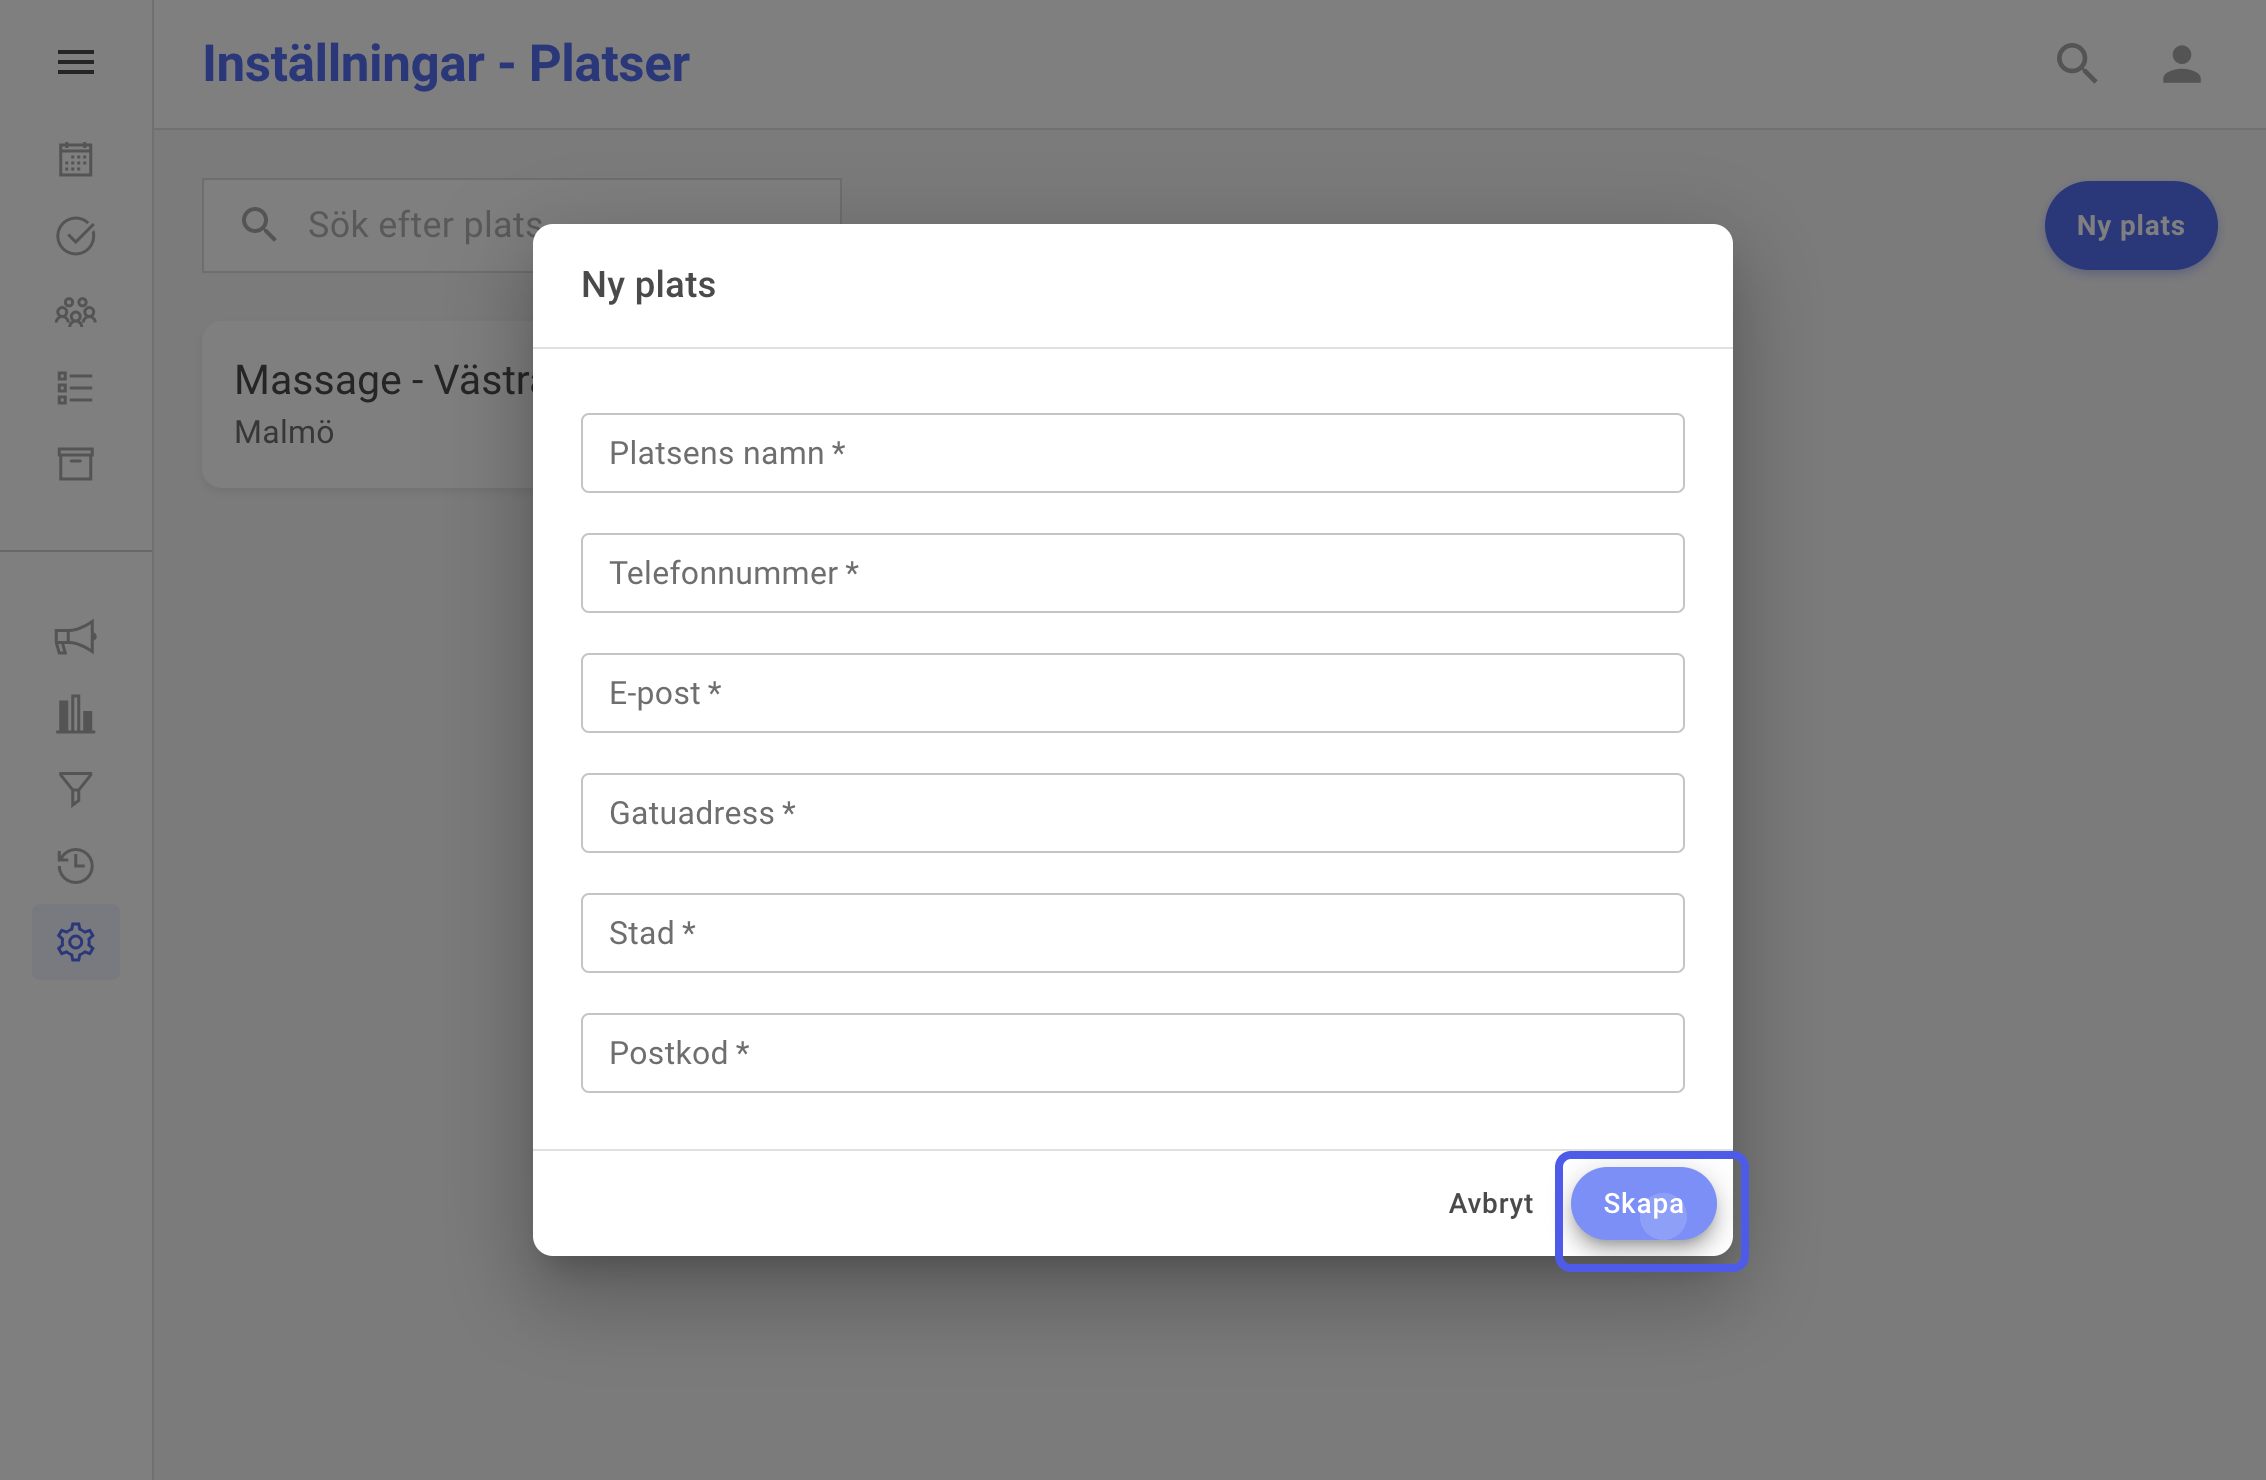Open the megaphone marketing icon
Image resolution: width=2266 pixels, height=1480 pixels.
76,638
